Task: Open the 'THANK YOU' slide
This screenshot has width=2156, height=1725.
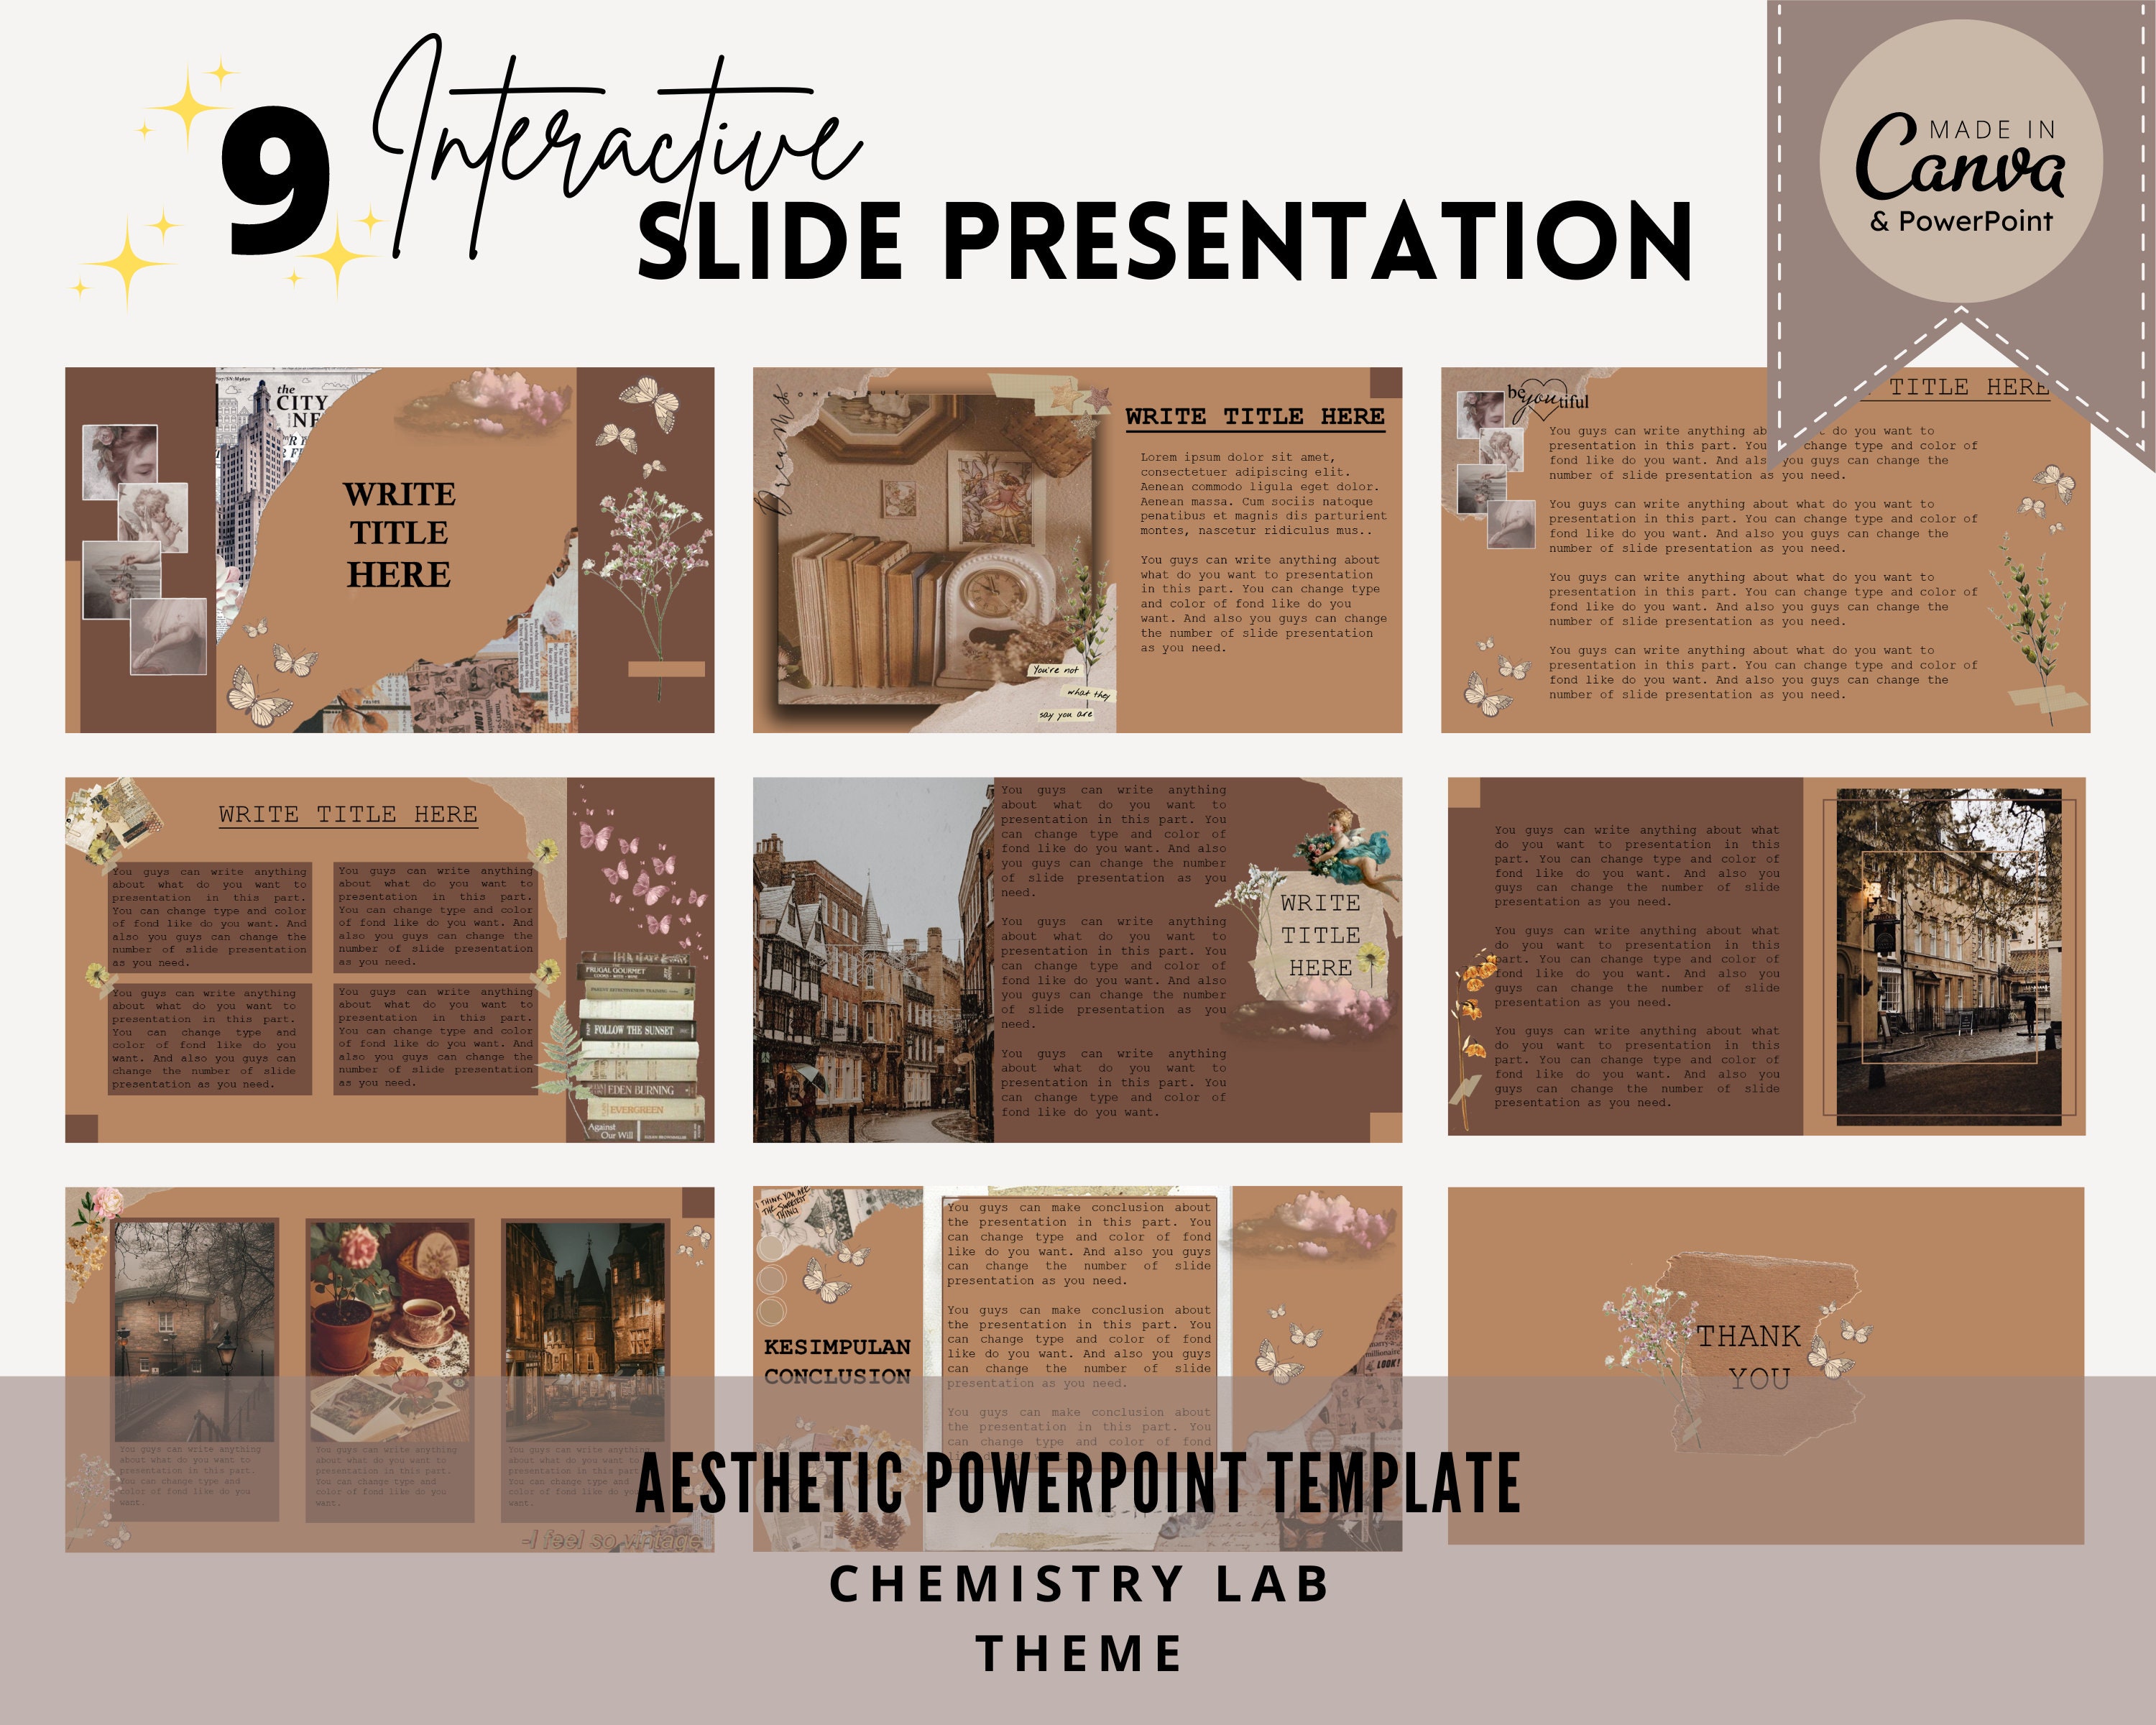Action: 1766,1366
